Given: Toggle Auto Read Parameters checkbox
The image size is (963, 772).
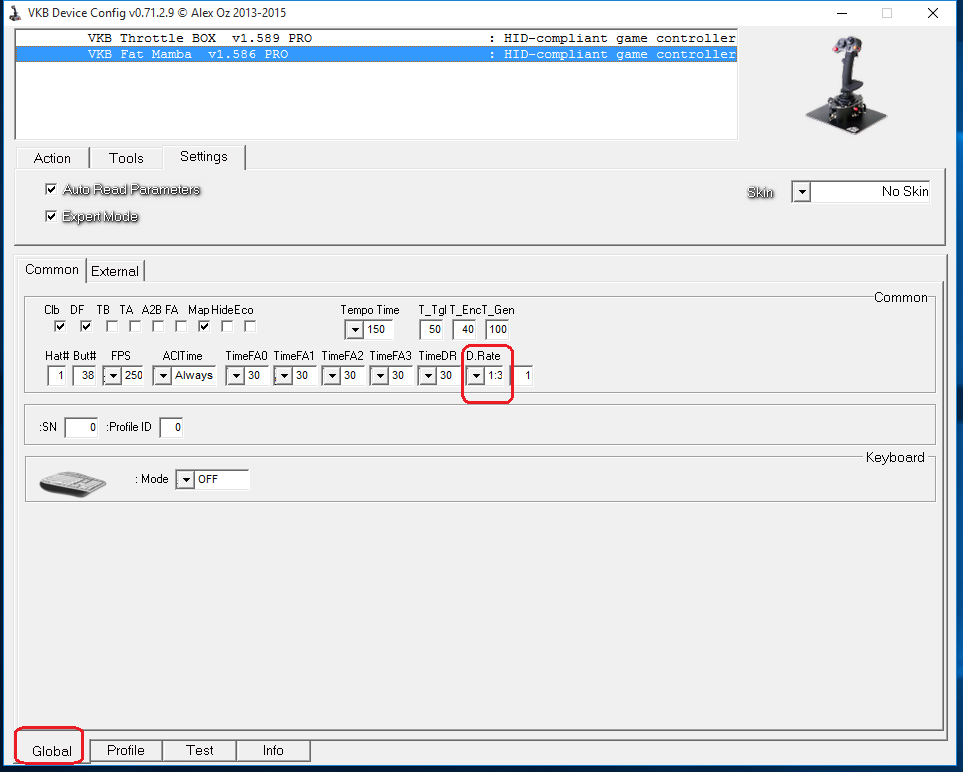Looking at the screenshot, I should (51, 189).
